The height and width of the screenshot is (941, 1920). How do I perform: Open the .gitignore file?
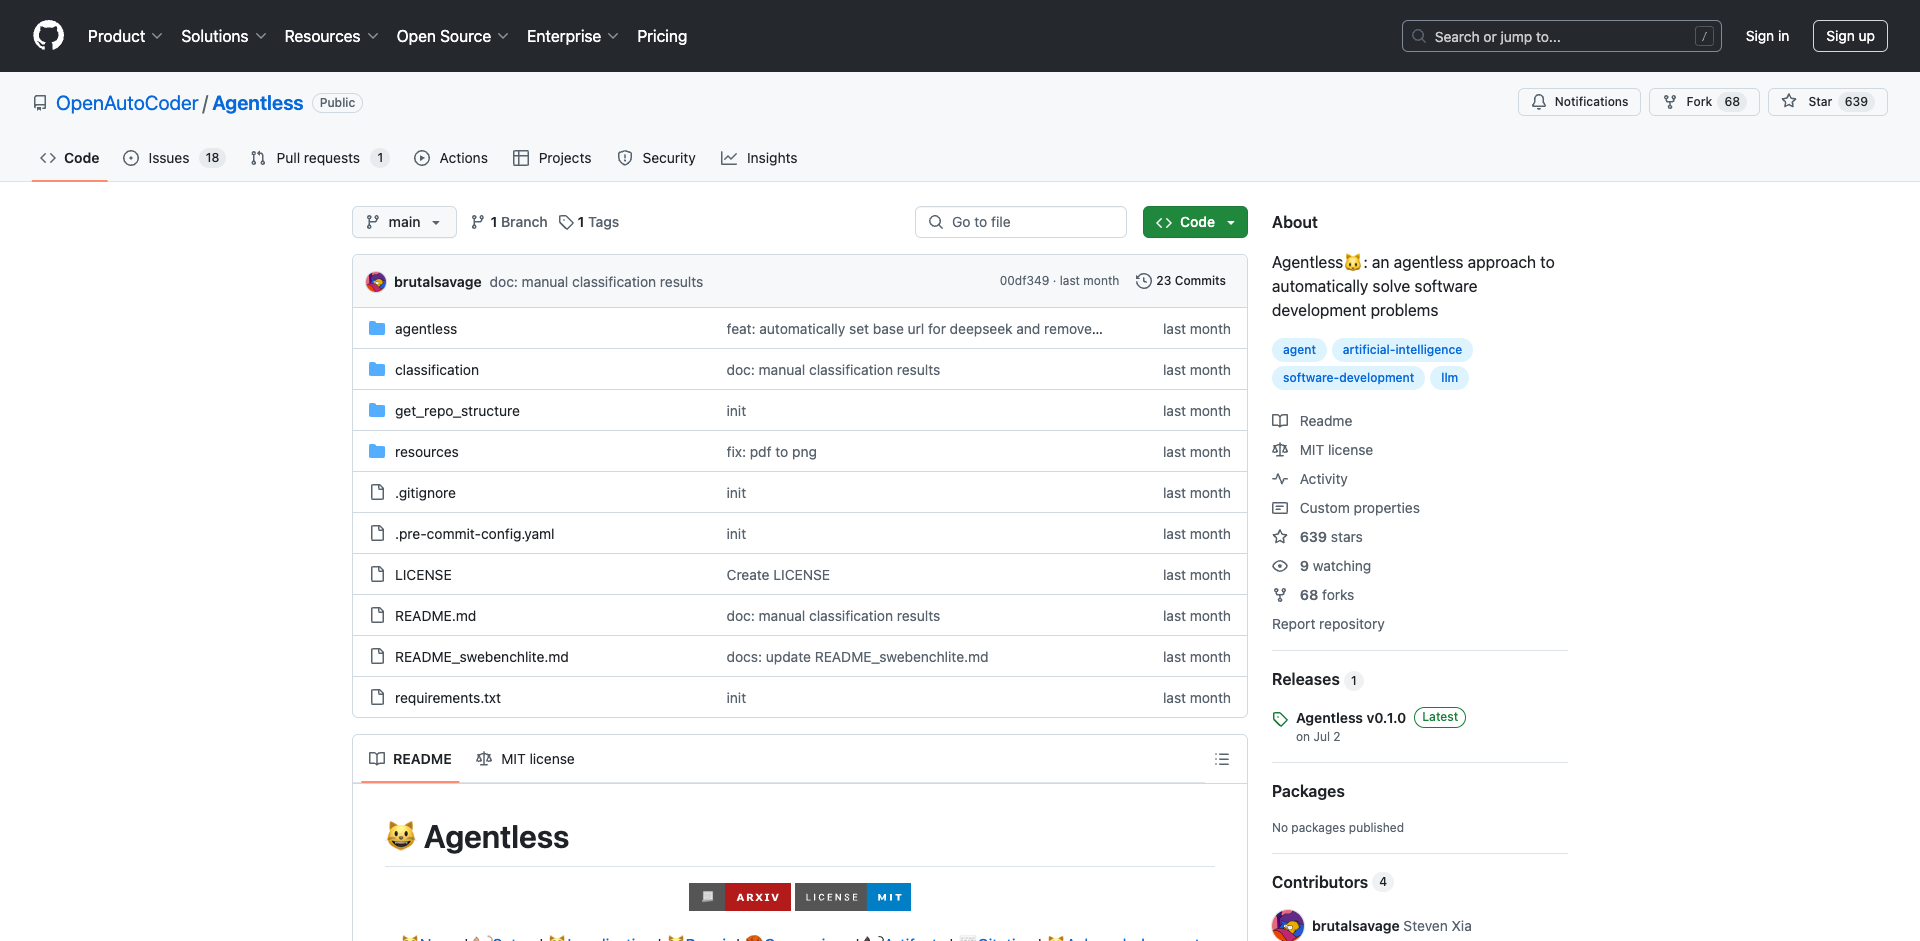(x=425, y=493)
